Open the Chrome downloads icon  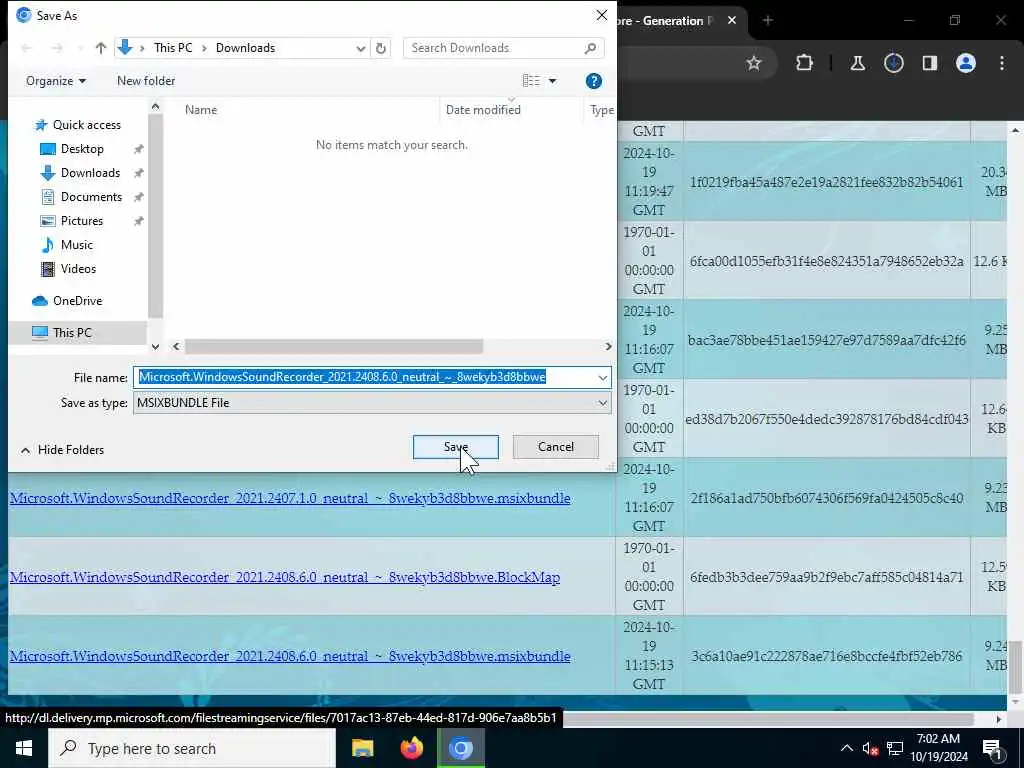(x=893, y=63)
